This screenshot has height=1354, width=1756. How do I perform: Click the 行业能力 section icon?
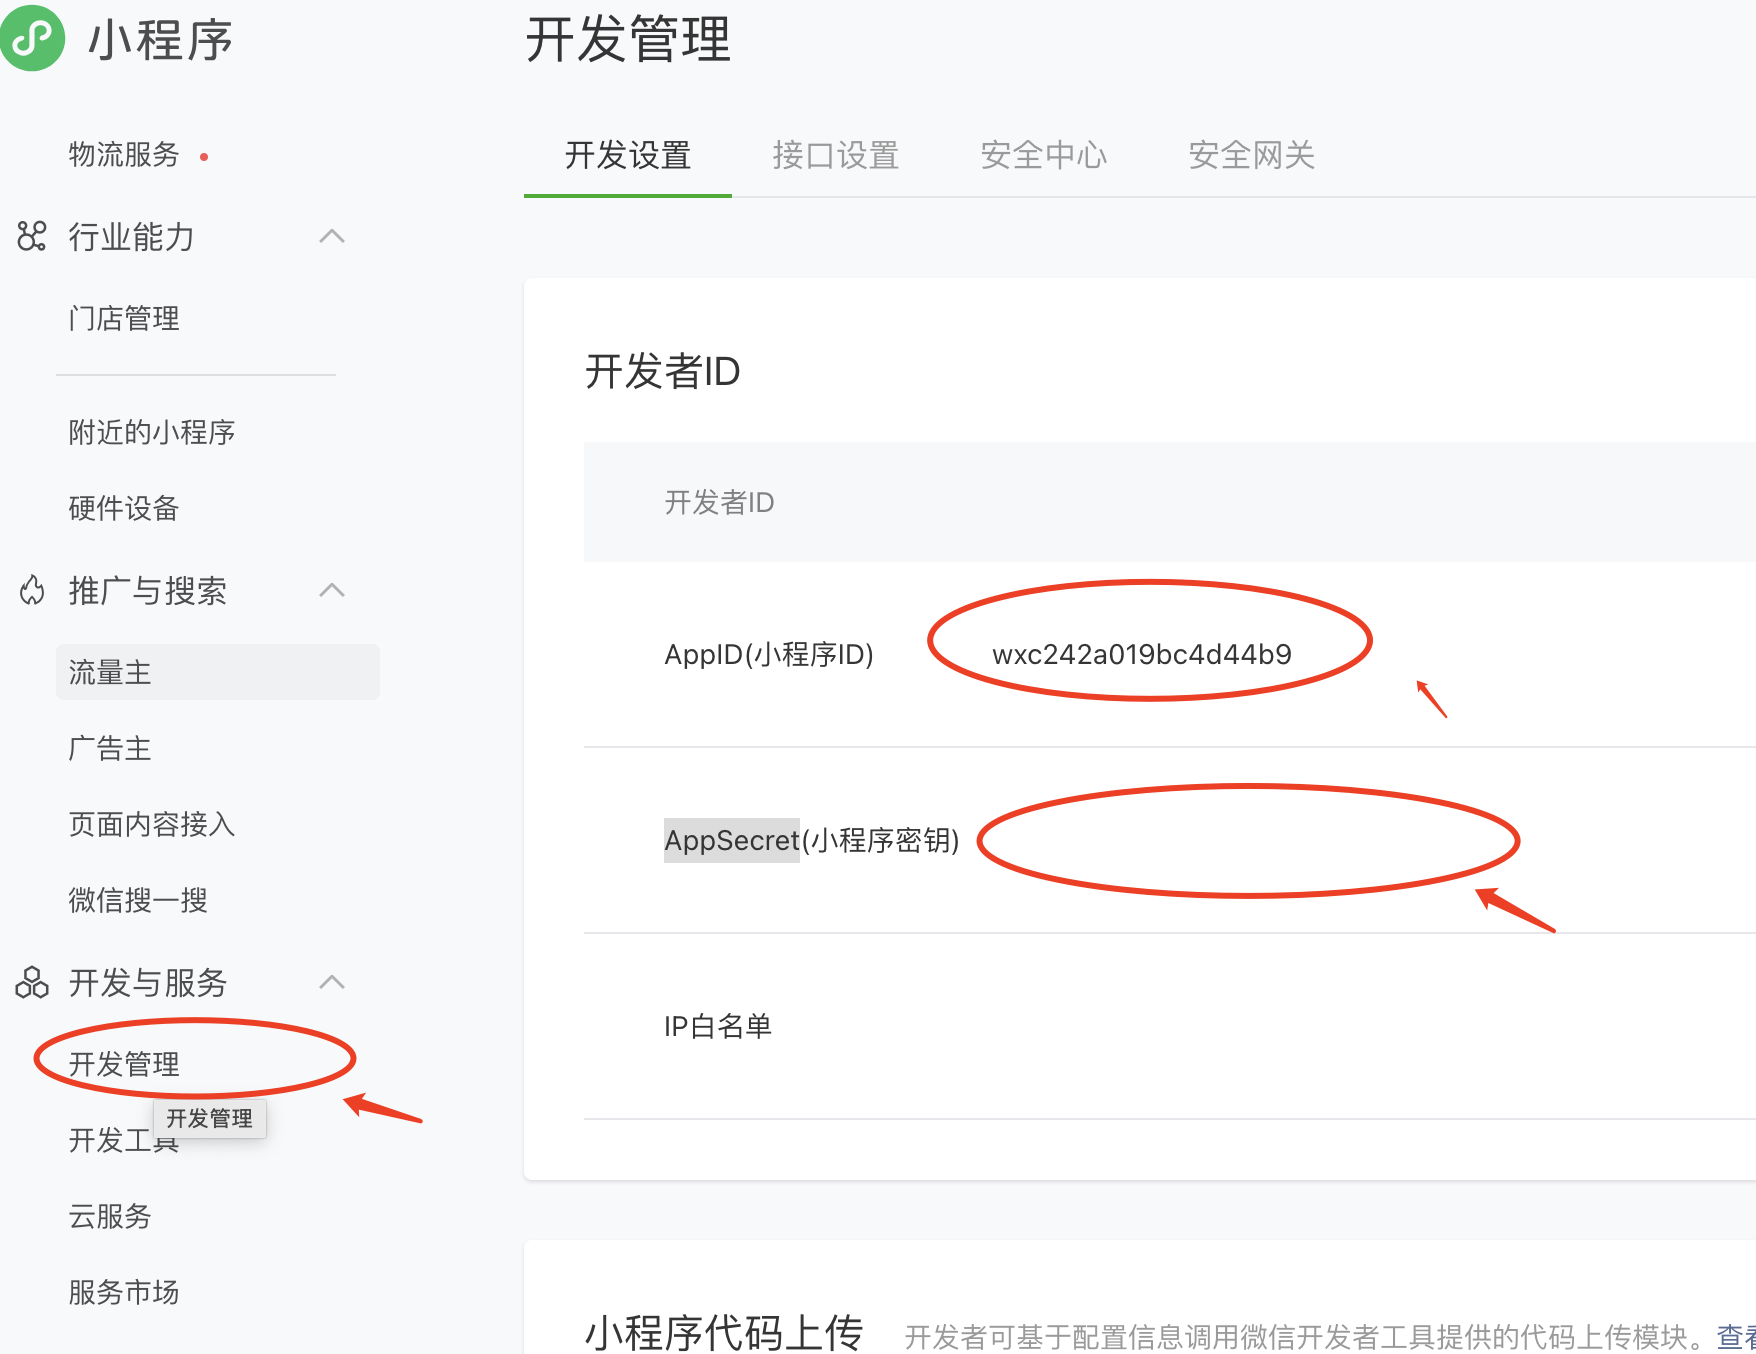(x=32, y=236)
